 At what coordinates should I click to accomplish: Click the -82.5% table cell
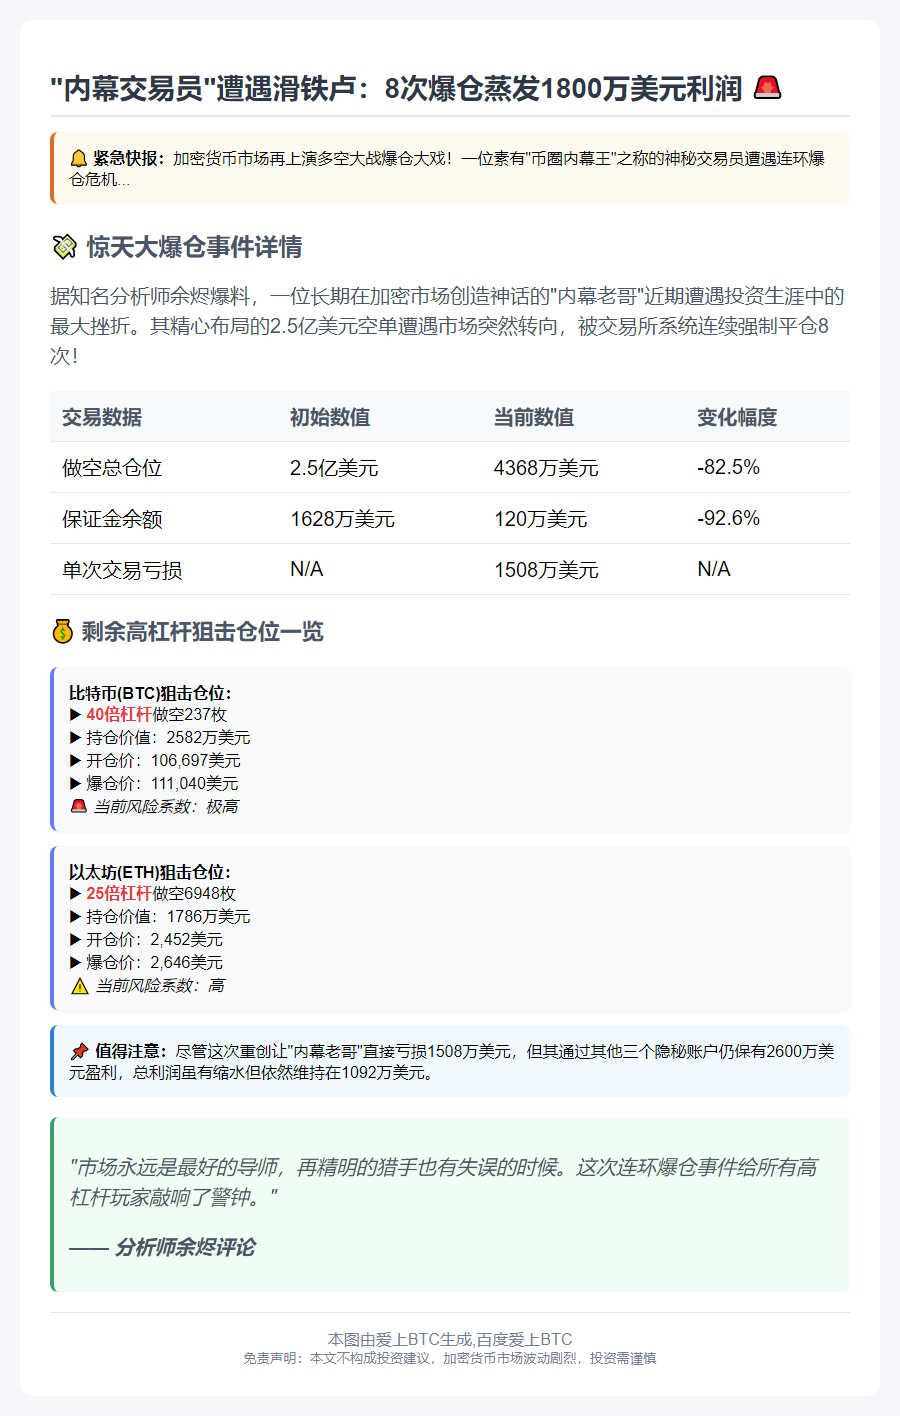[x=728, y=468]
